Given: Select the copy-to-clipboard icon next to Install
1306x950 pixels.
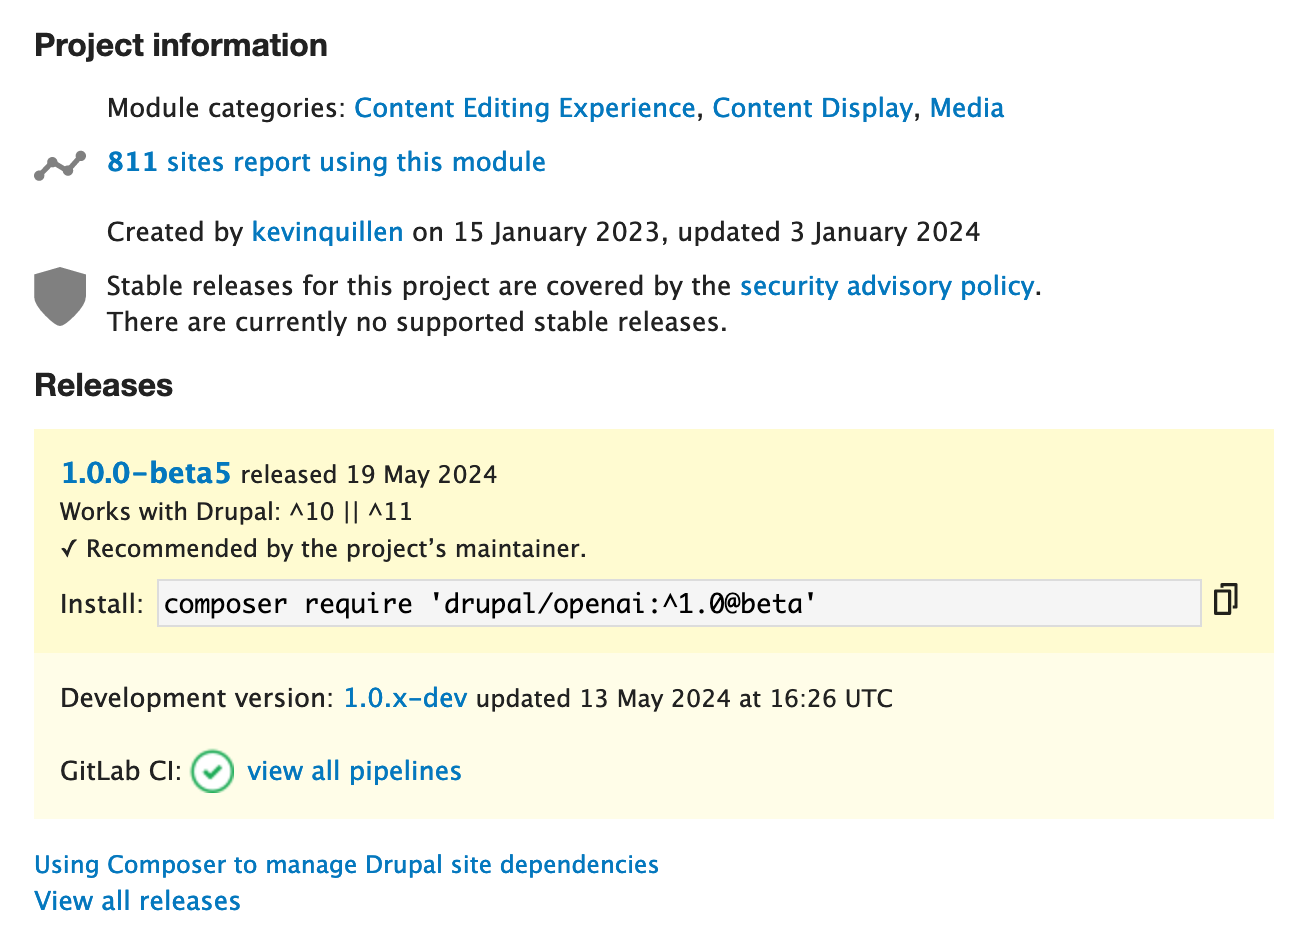Looking at the screenshot, I should tap(1224, 597).
